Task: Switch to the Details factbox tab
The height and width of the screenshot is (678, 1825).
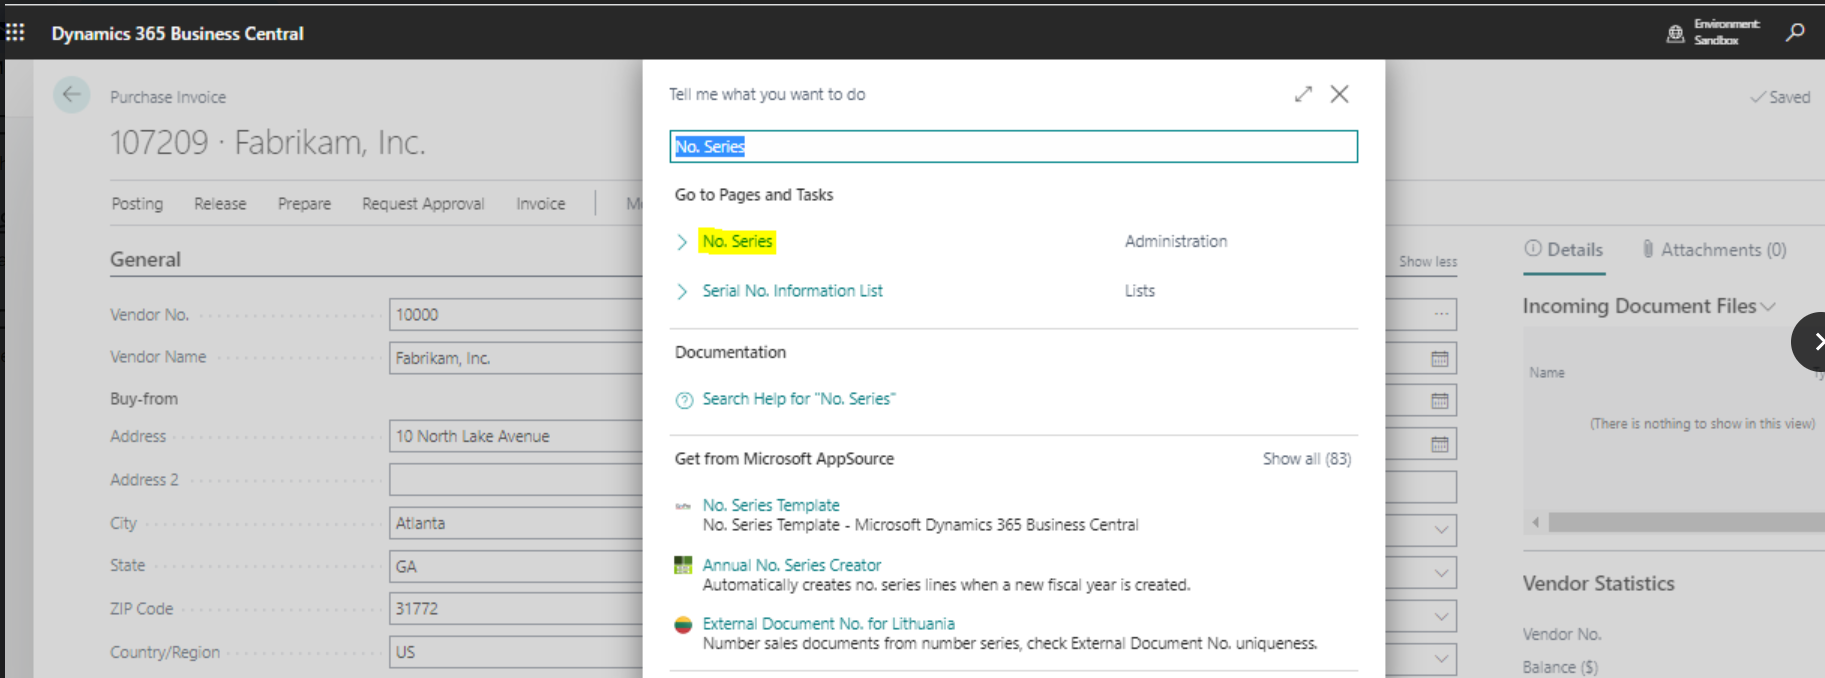Action: pyautogui.click(x=1564, y=250)
